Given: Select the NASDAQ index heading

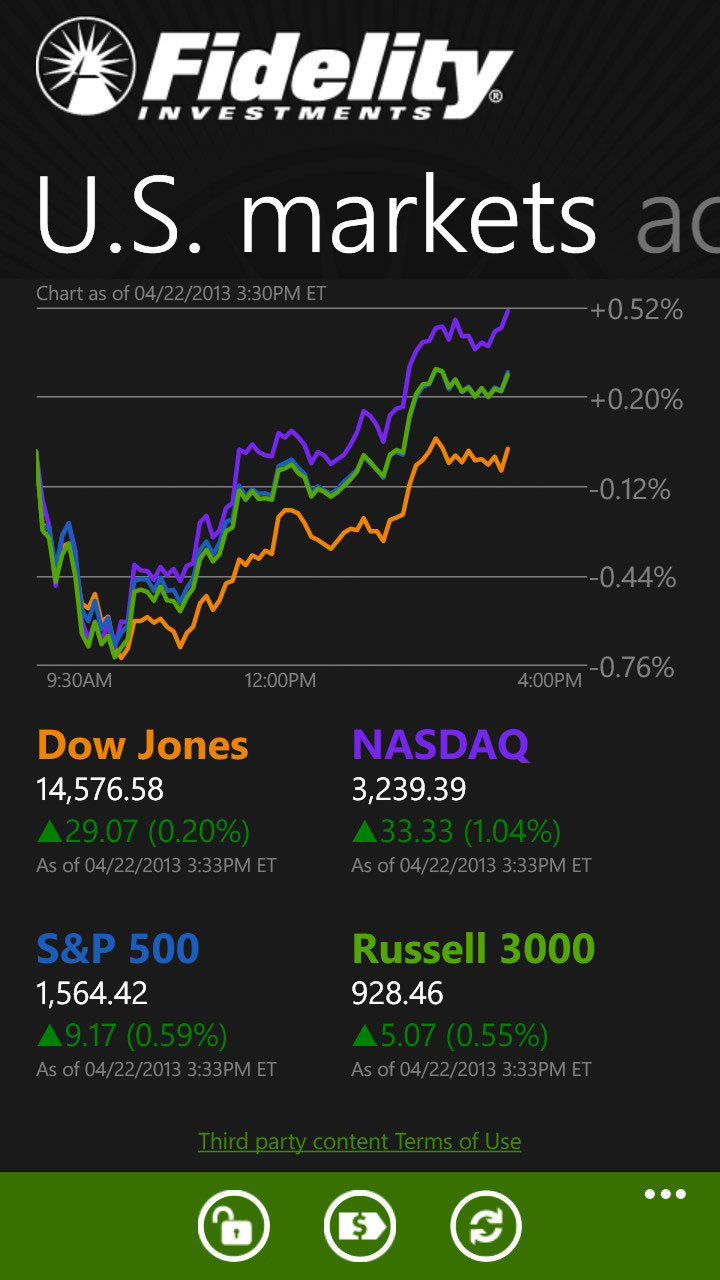Looking at the screenshot, I should [440, 745].
